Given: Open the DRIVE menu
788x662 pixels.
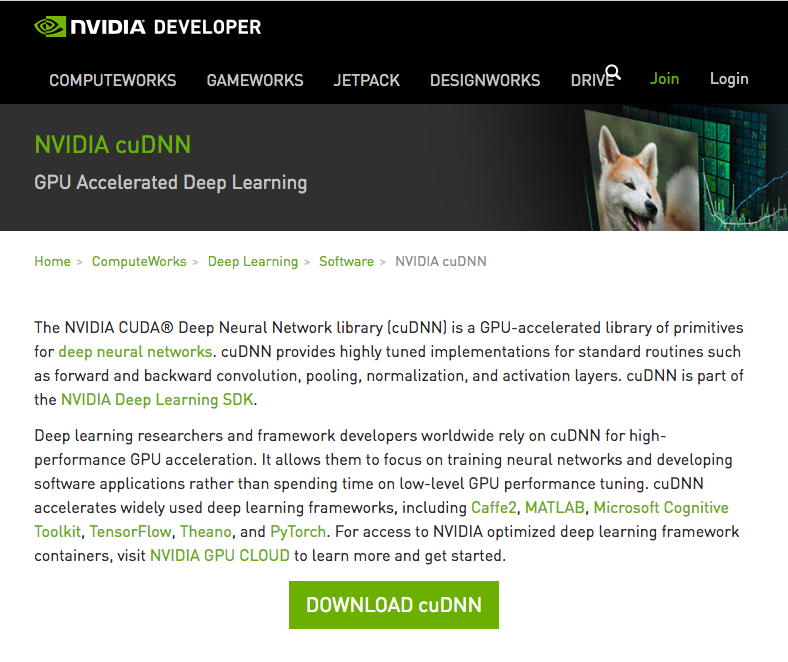Looking at the screenshot, I should 592,80.
